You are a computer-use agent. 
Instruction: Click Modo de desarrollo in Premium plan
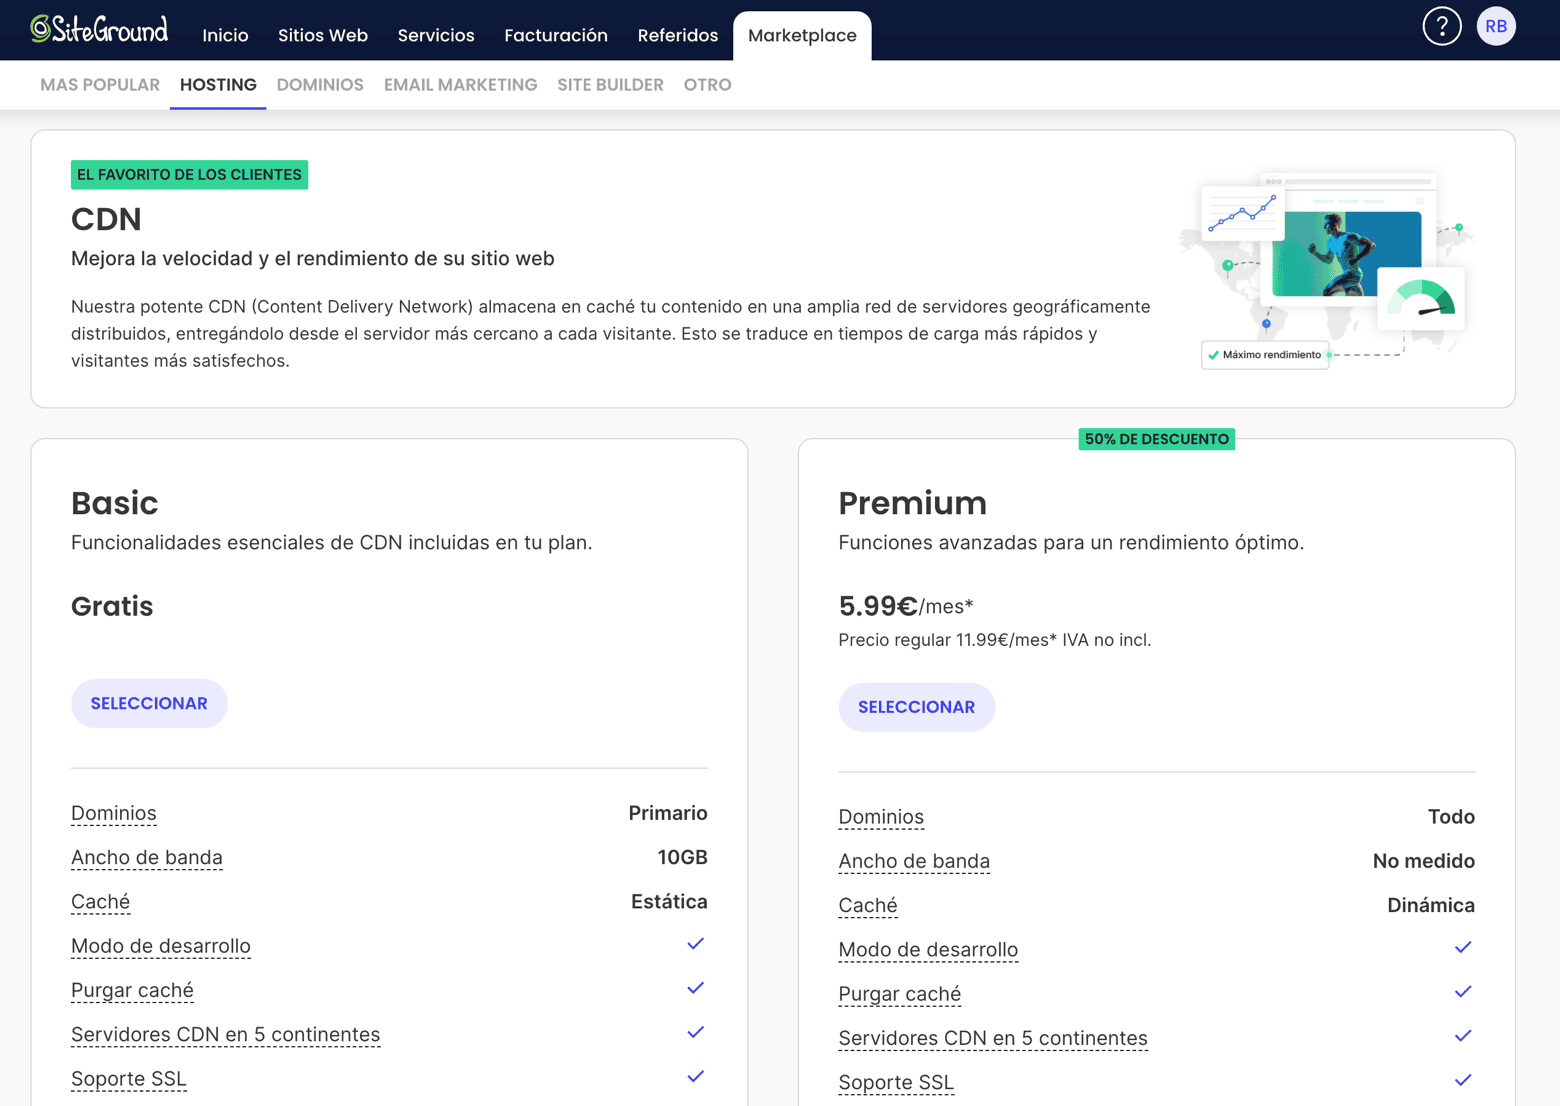[928, 950]
